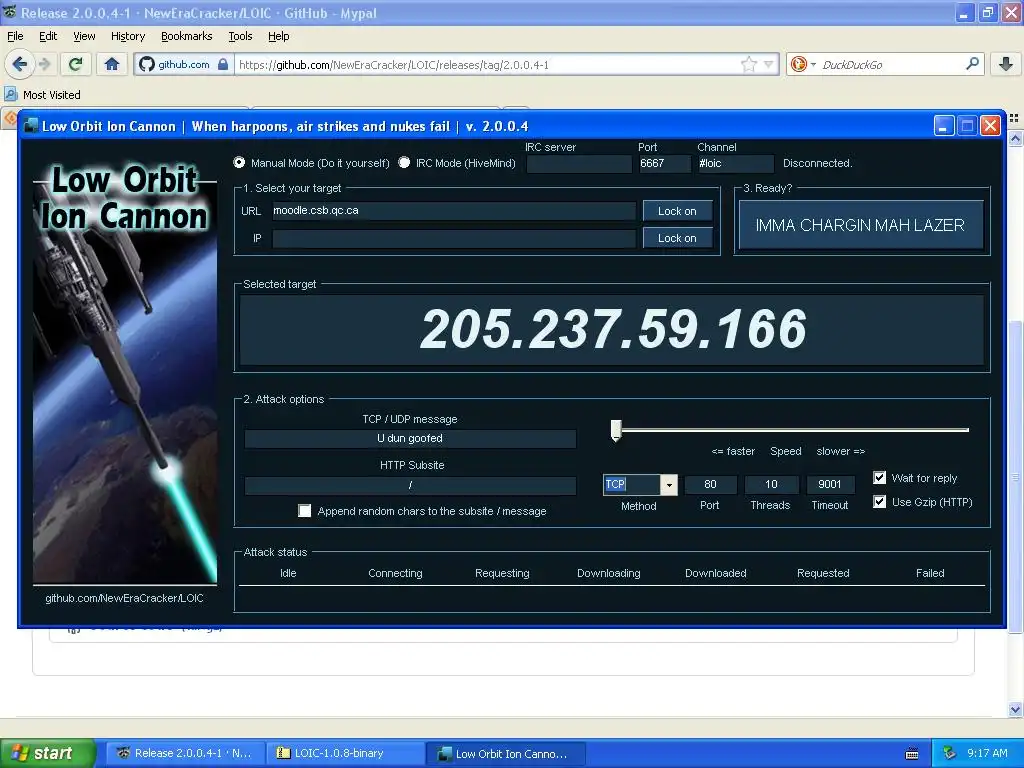
Task: Click the padlock icon in the address bar
Action: 223,64
